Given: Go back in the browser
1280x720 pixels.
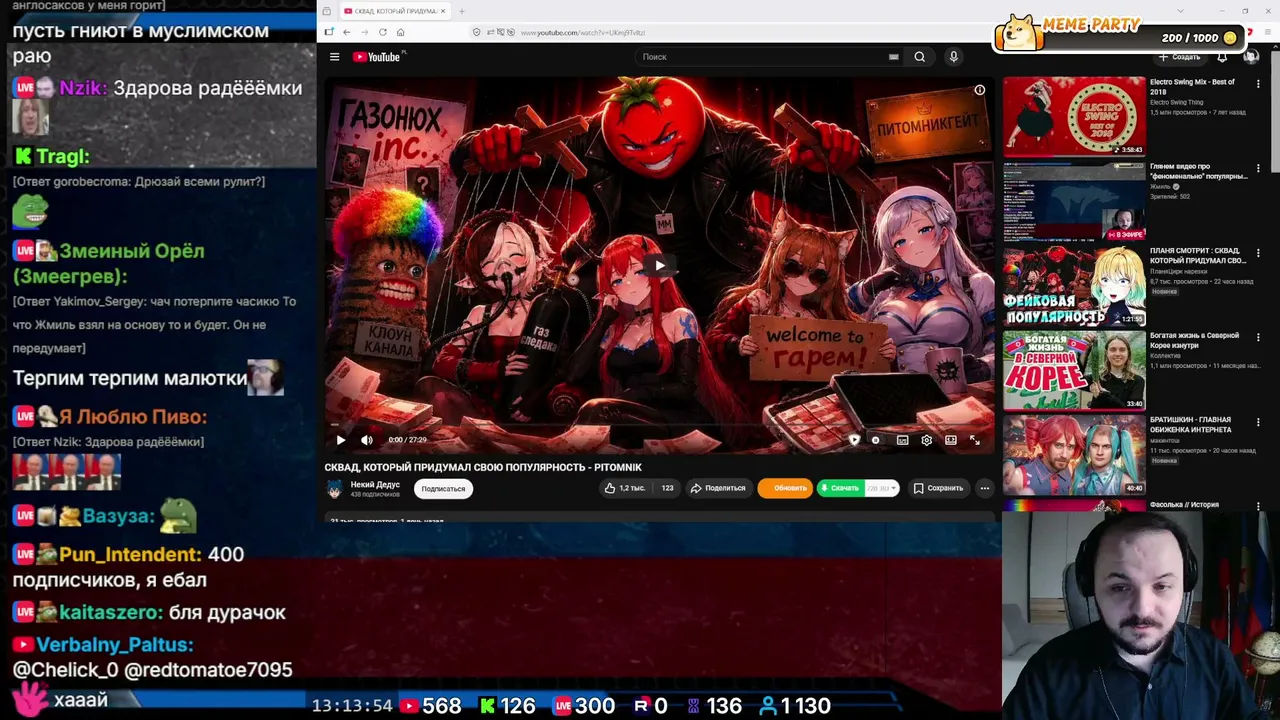Looking at the screenshot, I should click(346, 32).
